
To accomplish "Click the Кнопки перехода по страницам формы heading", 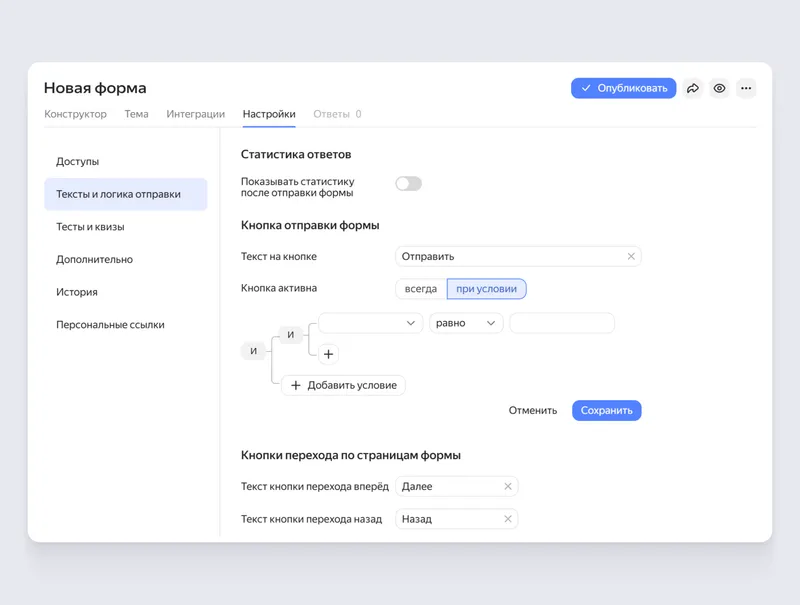I will 351,455.
